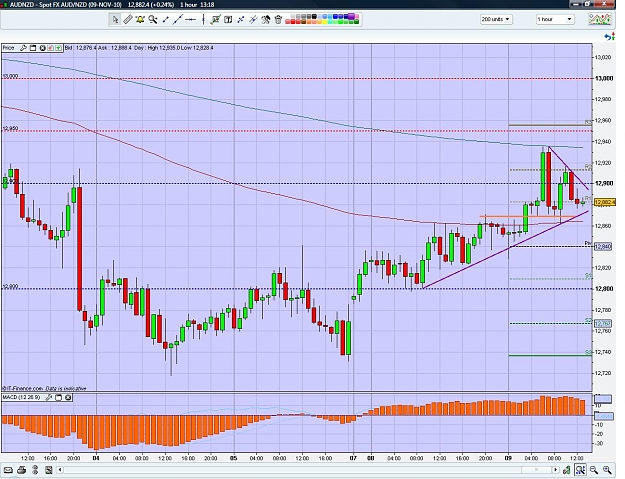Open the alert bell tool
Image resolution: width=625 pixels, height=479 pixels.
coord(140,19)
